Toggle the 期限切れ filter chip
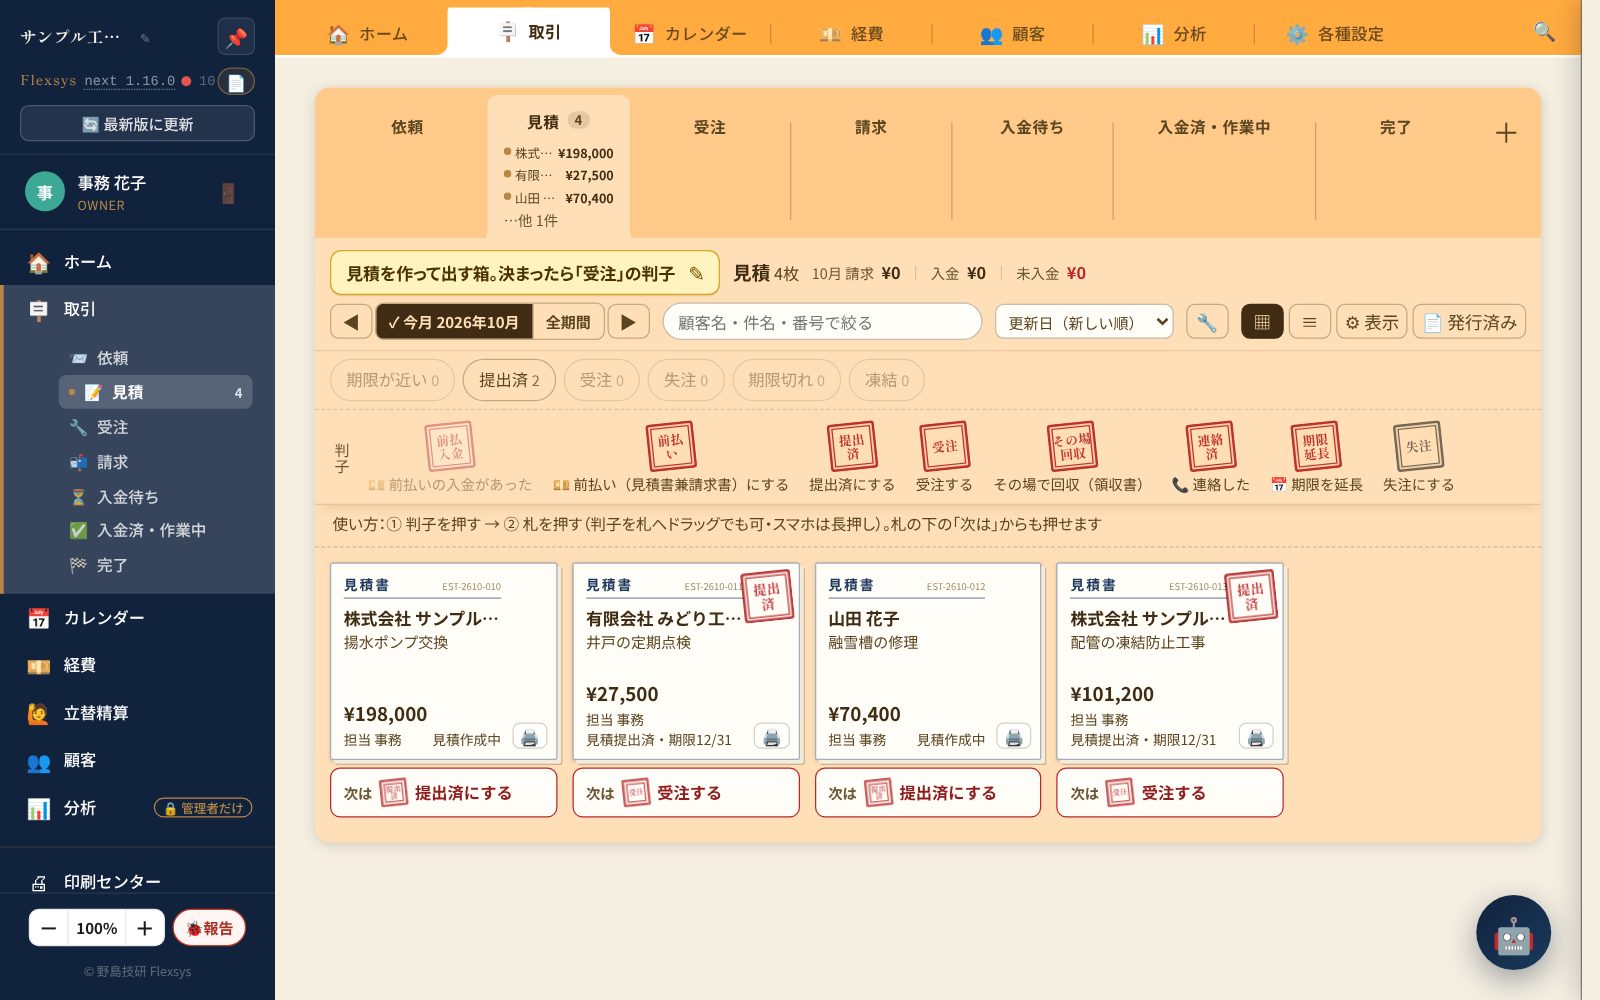 pyautogui.click(x=786, y=380)
